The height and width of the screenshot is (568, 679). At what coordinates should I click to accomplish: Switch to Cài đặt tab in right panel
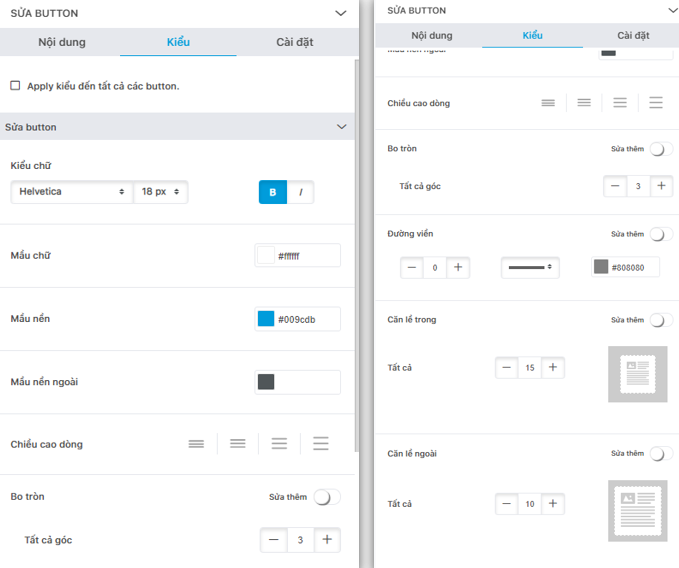coord(633,36)
